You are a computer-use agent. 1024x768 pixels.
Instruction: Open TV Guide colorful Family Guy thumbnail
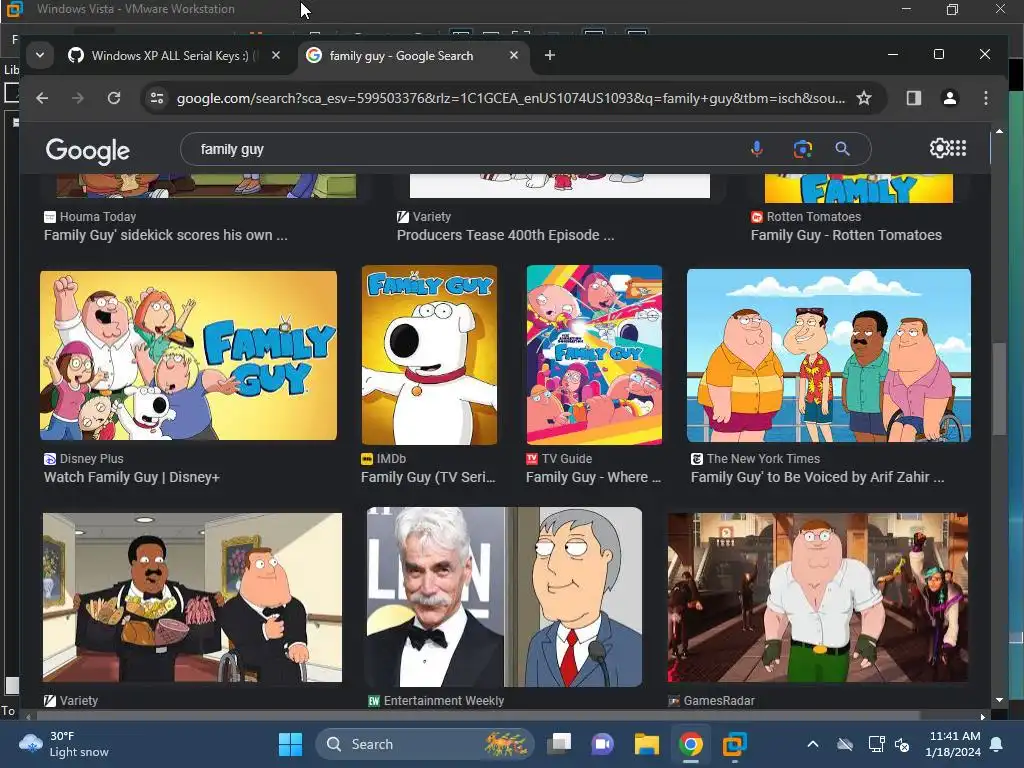[594, 355]
